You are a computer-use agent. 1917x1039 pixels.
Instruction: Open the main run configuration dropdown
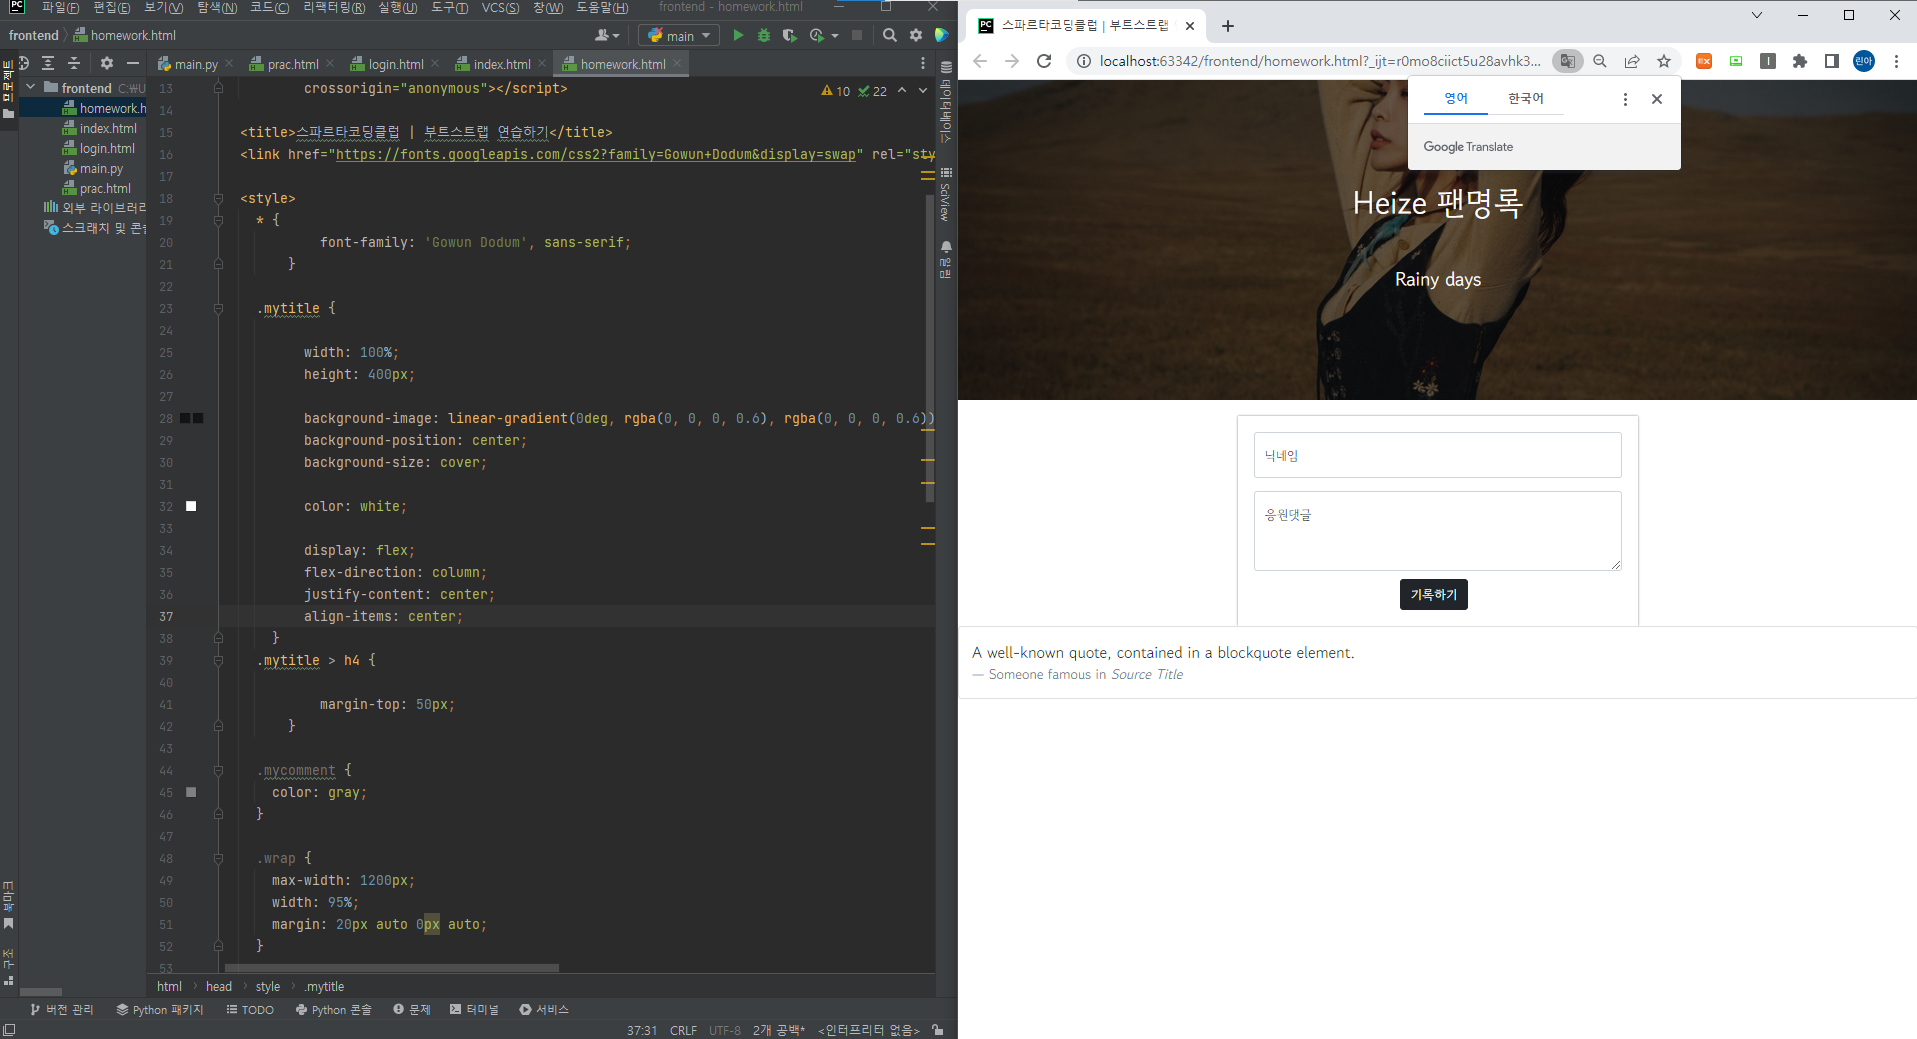click(679, 35)
